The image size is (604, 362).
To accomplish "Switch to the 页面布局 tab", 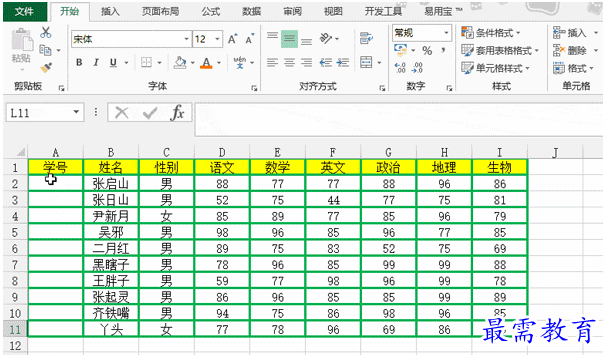I will [160, 12].
